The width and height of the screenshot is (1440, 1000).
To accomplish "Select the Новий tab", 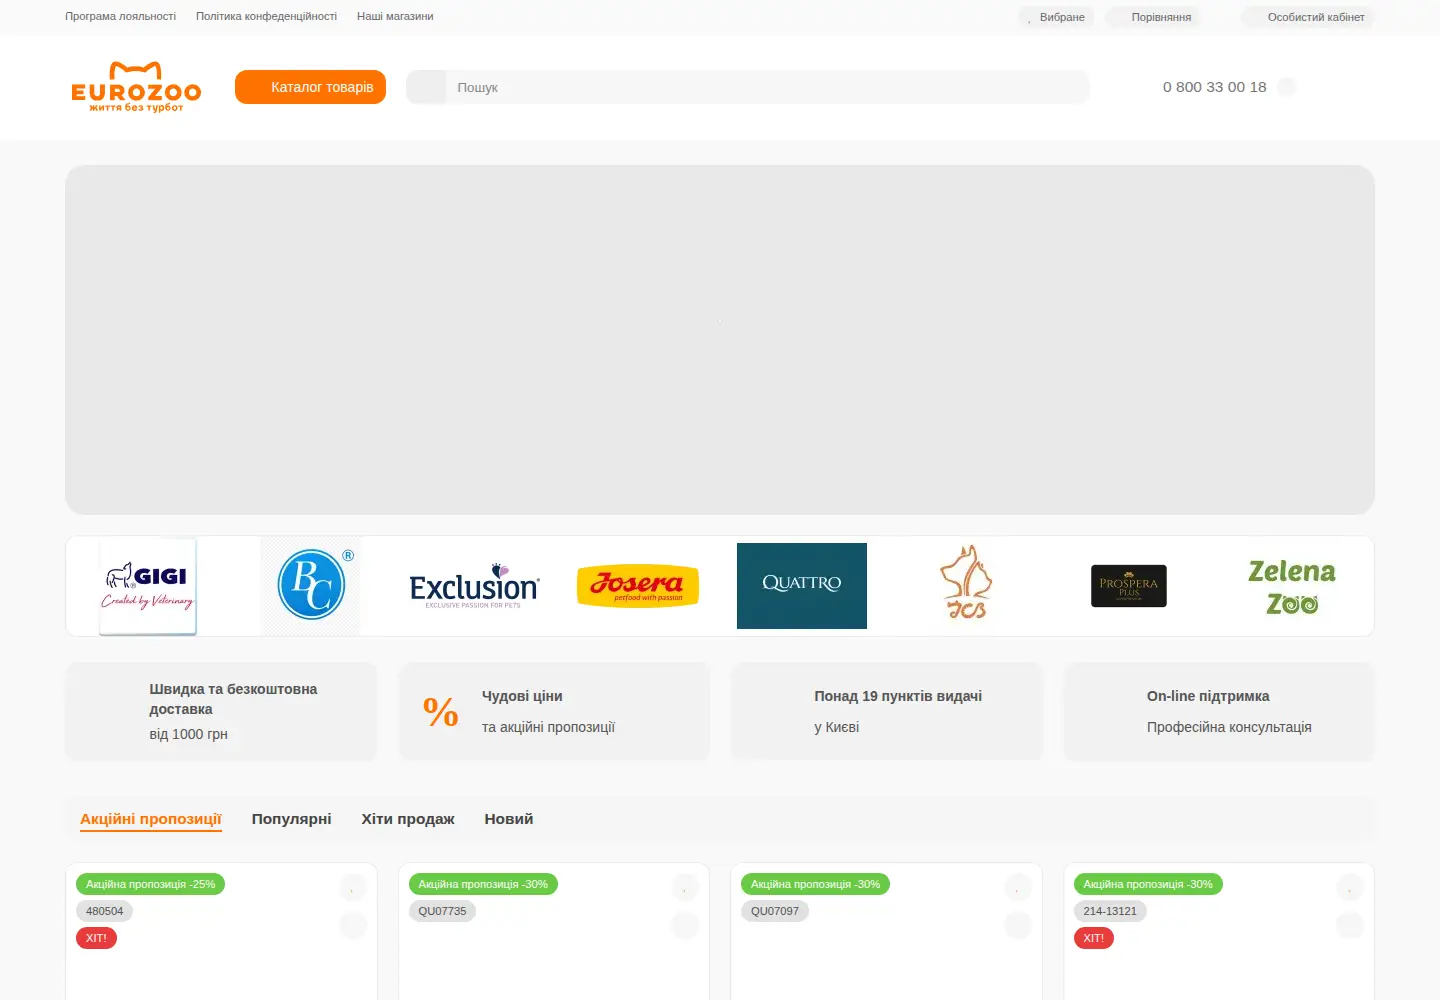I will tap(509, 819).
